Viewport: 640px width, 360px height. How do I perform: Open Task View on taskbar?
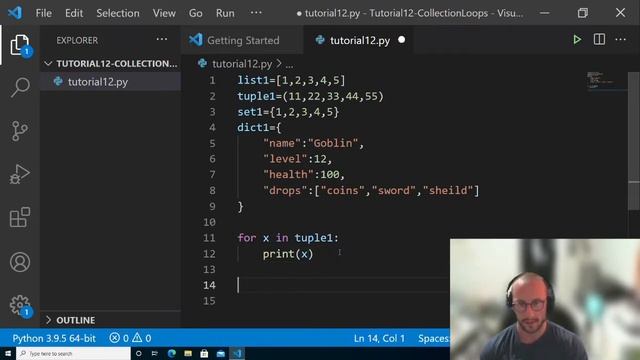[x=155, y=353]
